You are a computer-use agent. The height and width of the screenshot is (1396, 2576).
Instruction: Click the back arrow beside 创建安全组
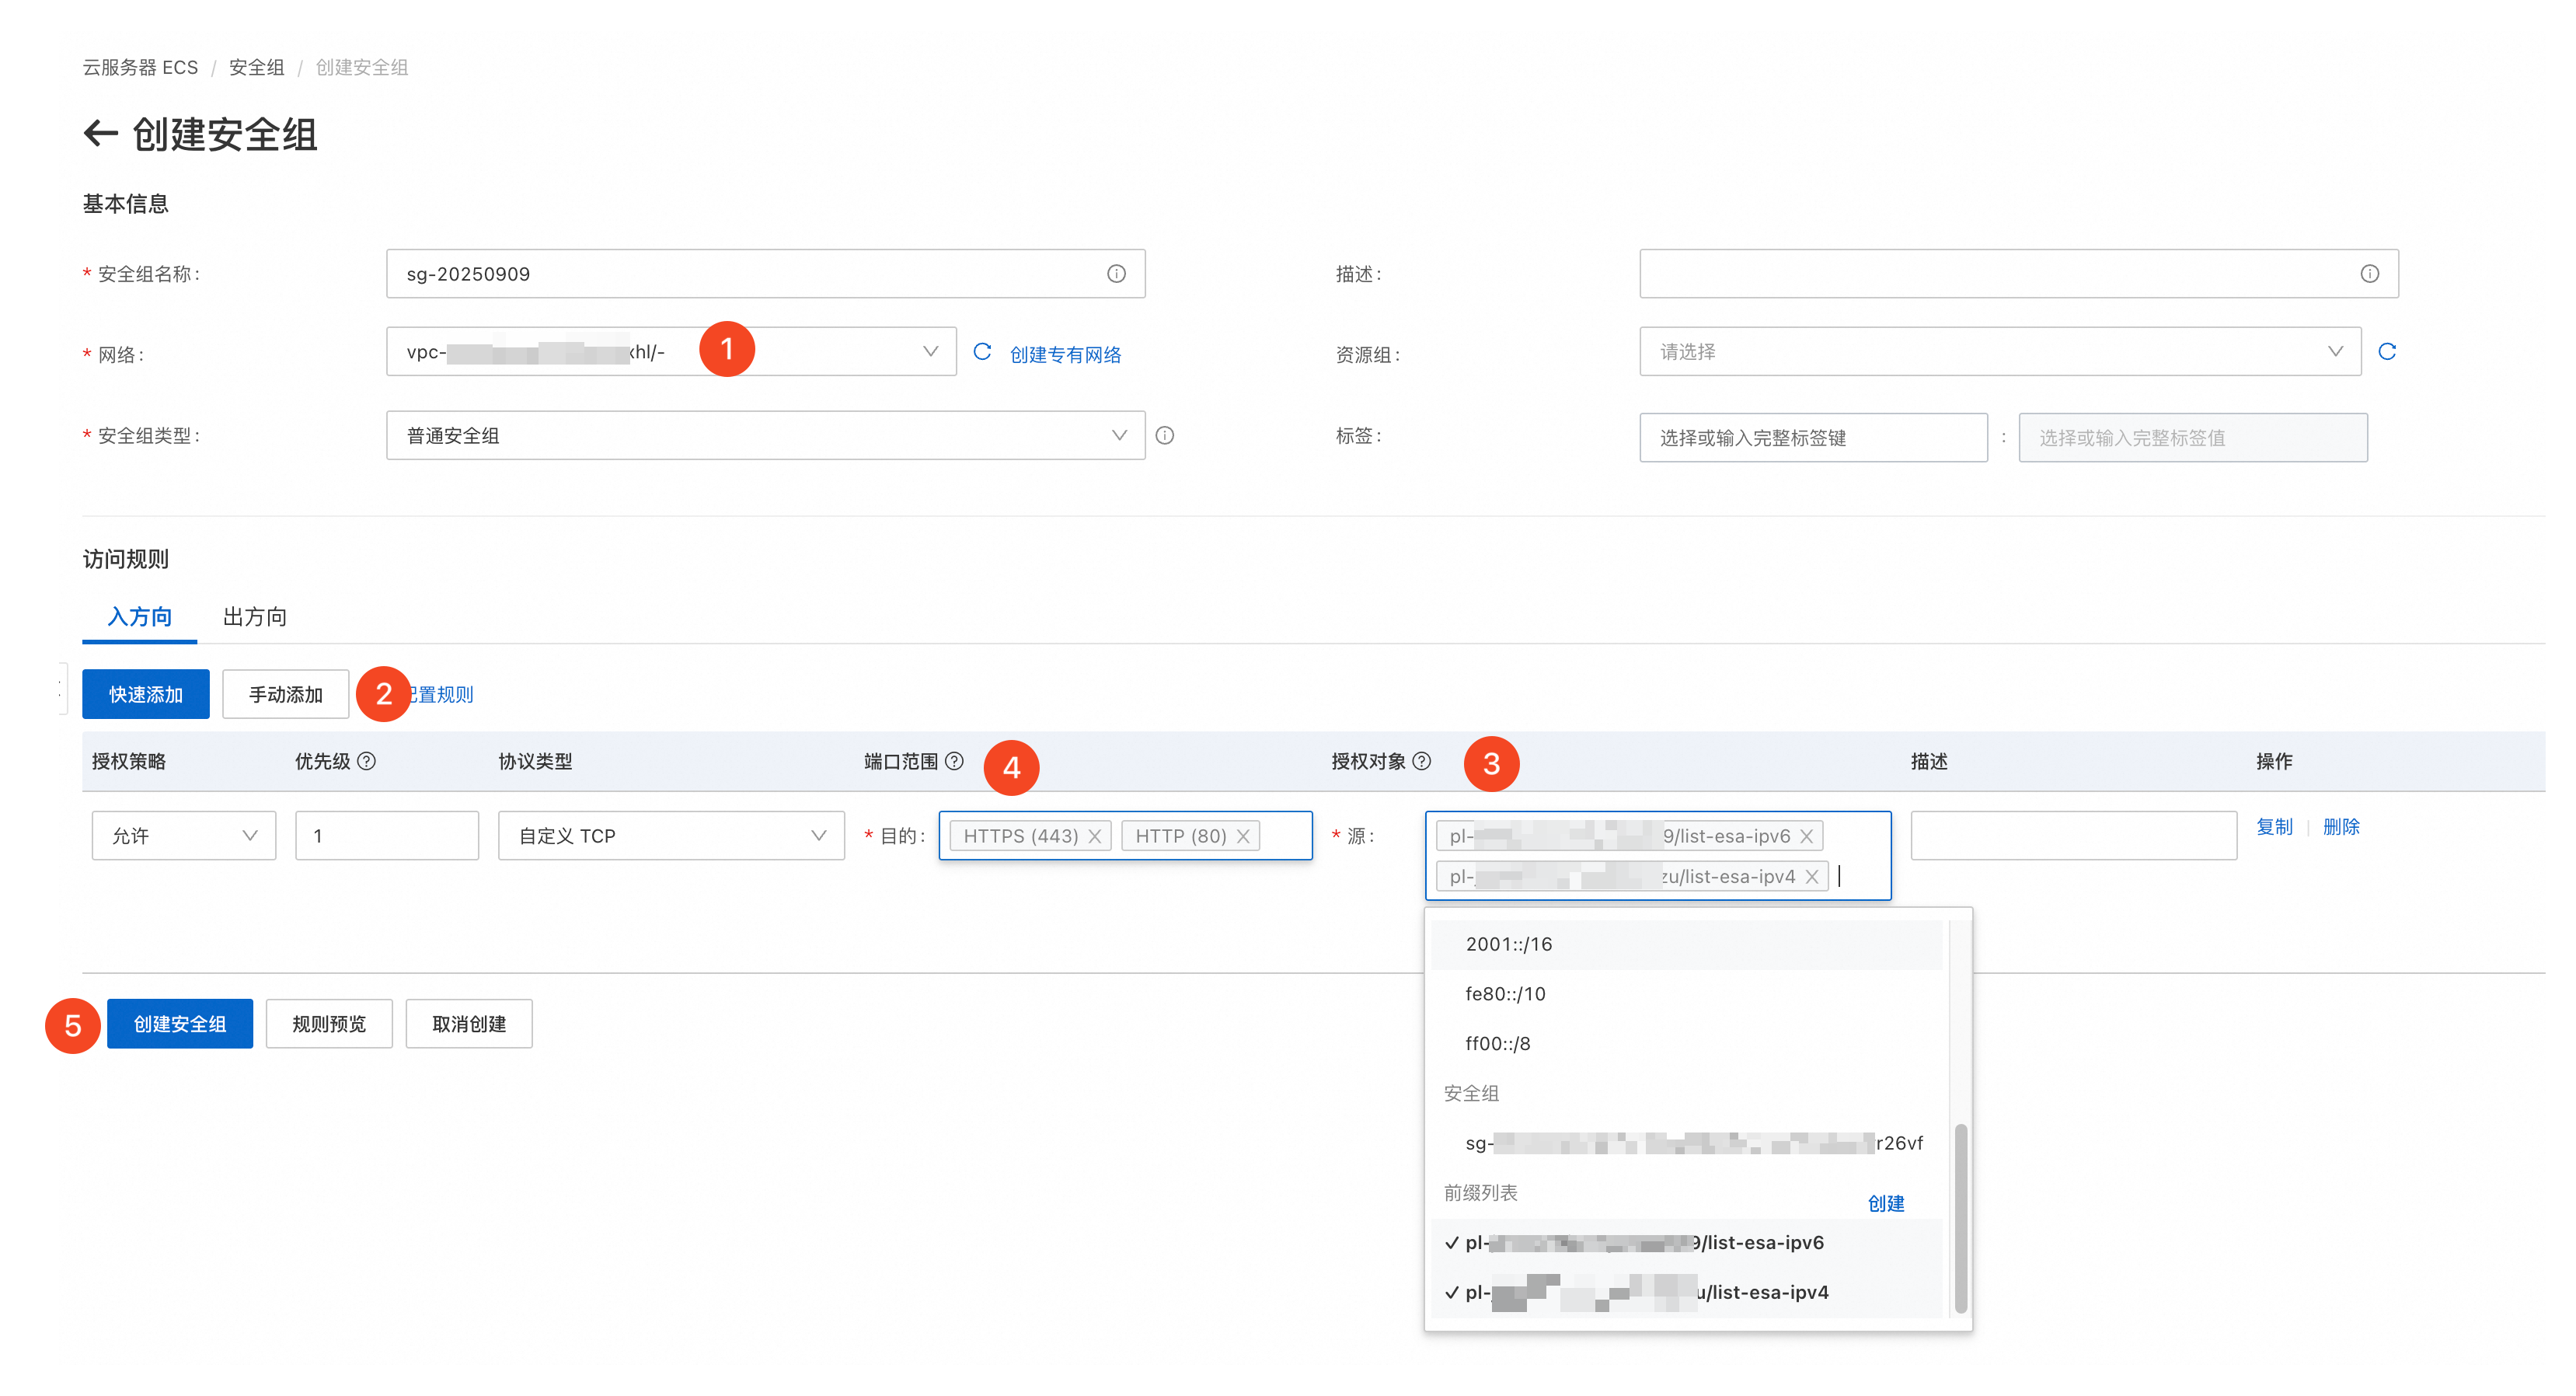[x=100, y=133]
